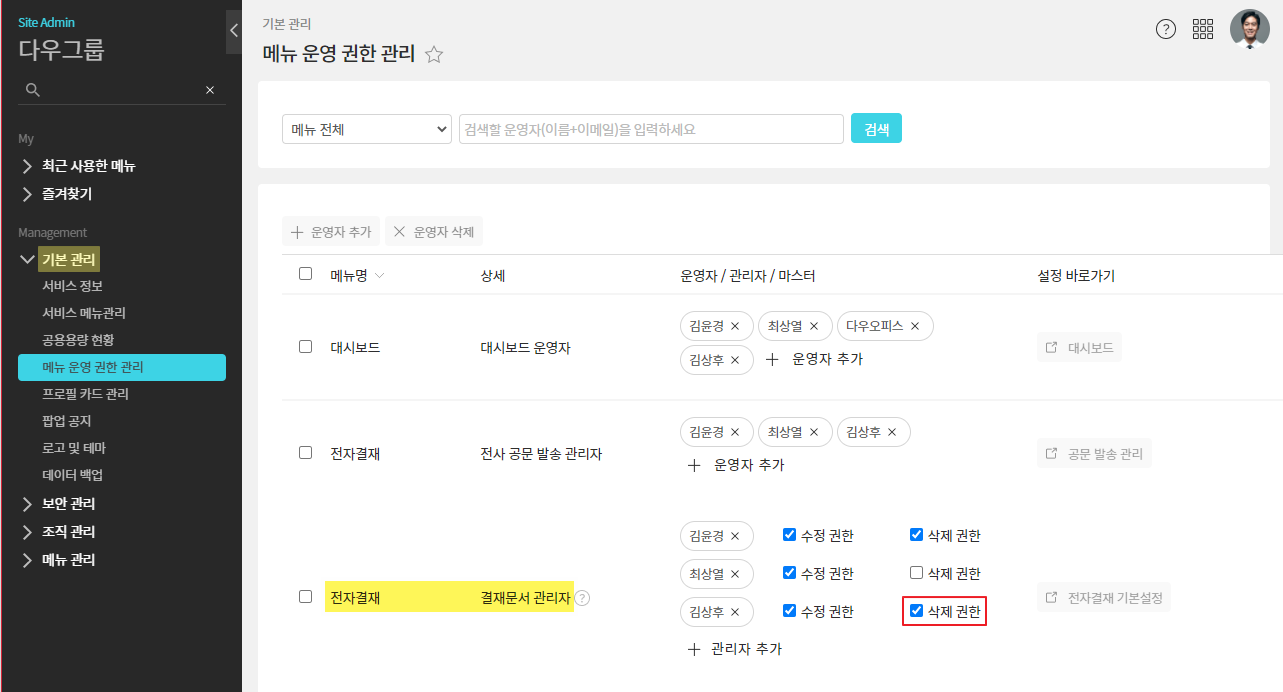Select the 대시보드 row checkbox
1283x692 pixels.
306,347
